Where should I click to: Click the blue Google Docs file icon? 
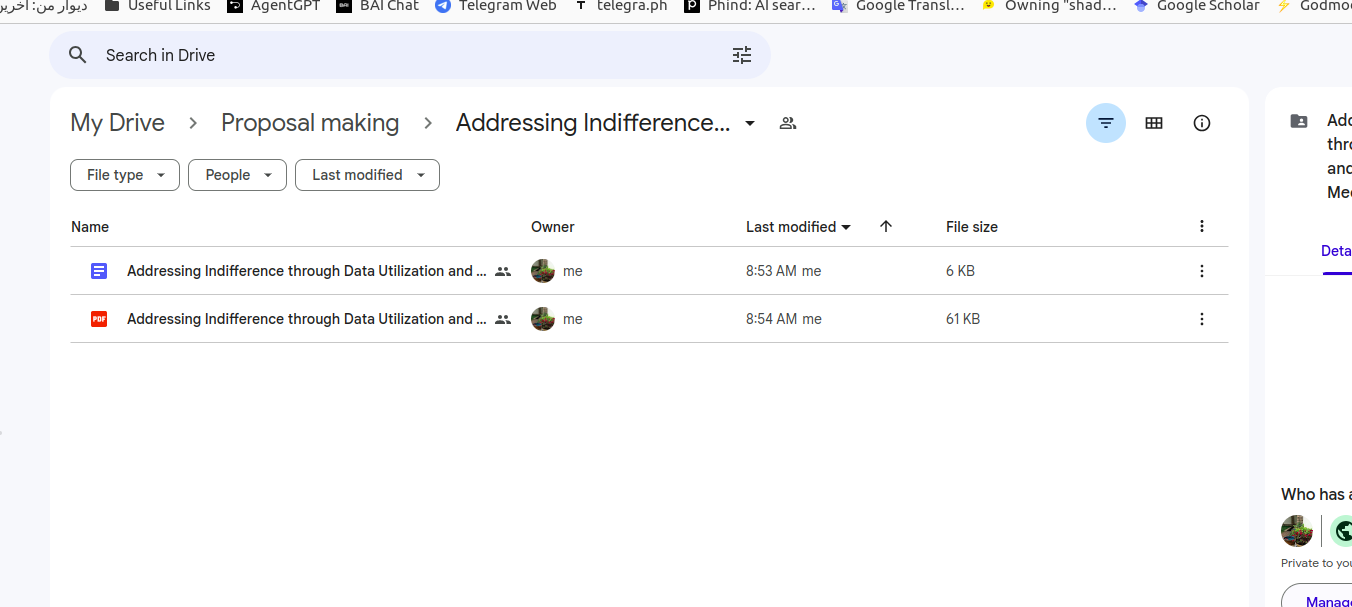tap(99, 271)
